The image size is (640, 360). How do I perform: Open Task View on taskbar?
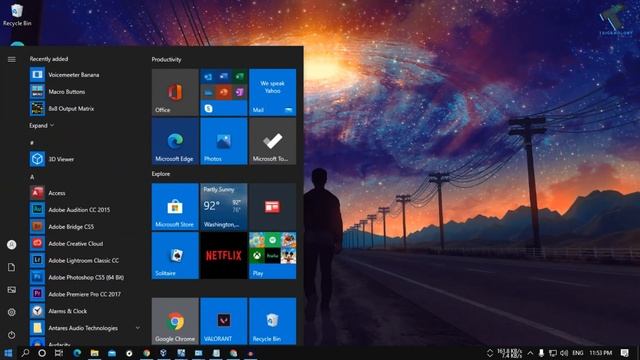[59, 353]
